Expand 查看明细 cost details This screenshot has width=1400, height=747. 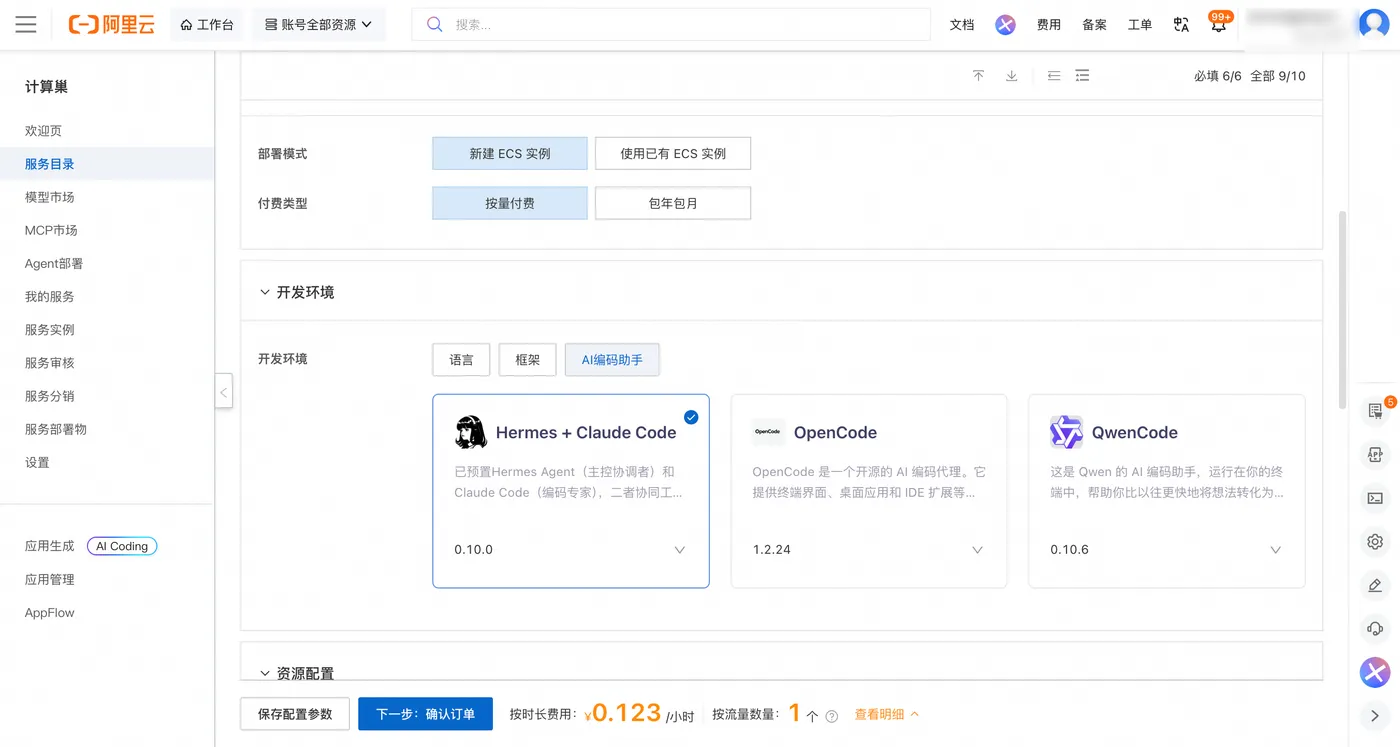[887, 715]
